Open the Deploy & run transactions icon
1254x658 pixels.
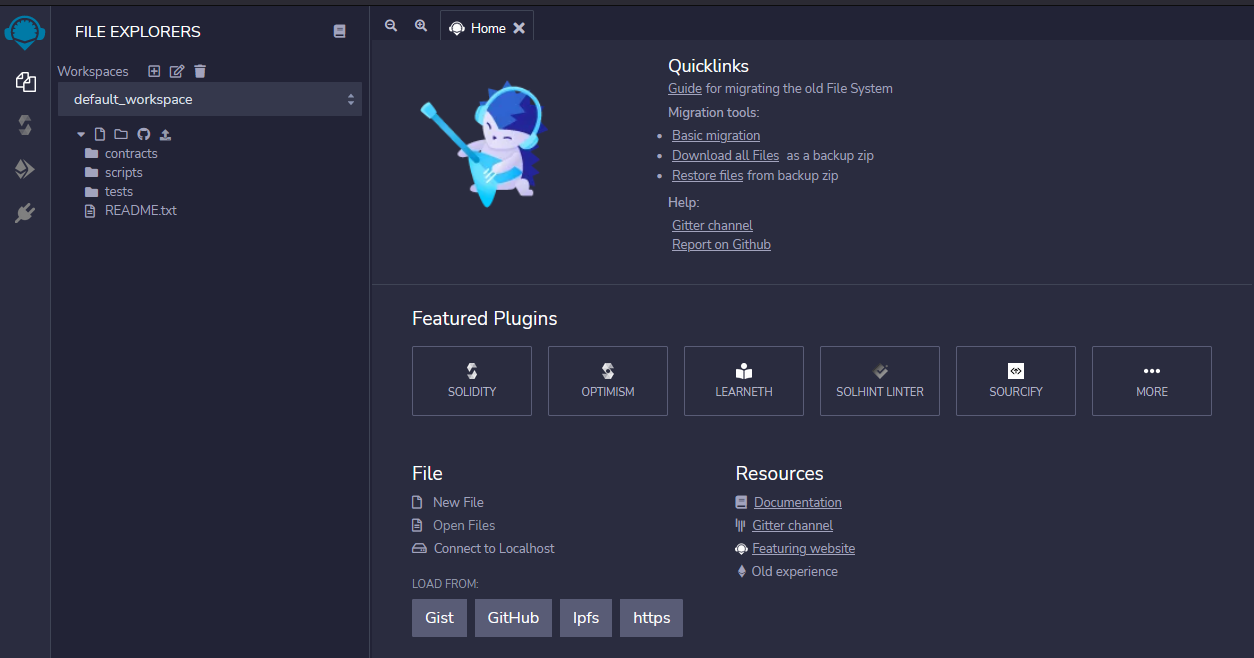coord(25,169)
